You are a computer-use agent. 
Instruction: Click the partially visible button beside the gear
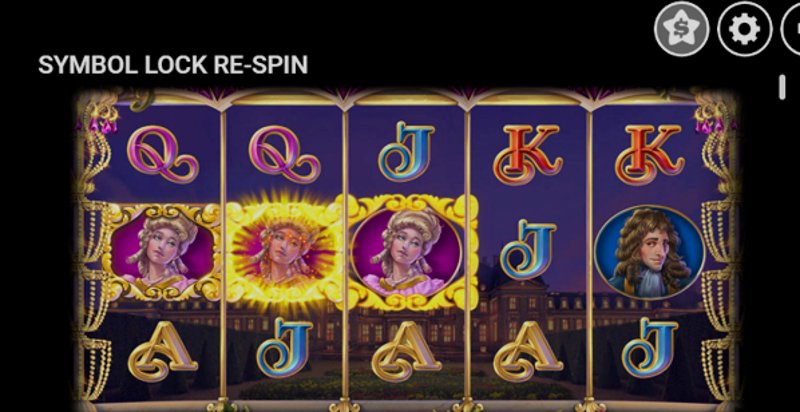point(790,29)
